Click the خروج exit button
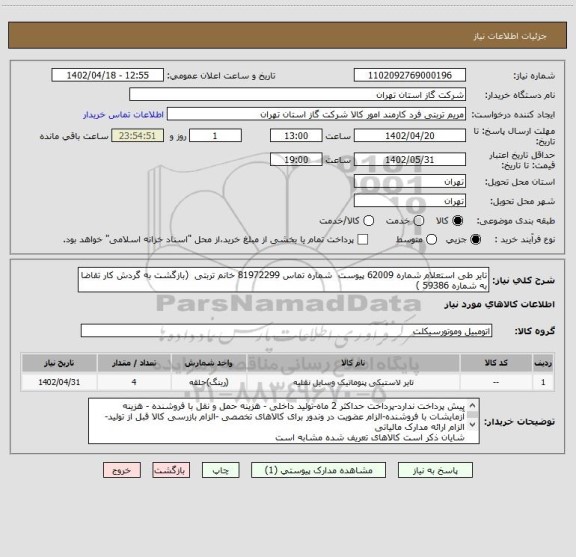Screen dimensions: 576x557 click(x=122, y=470)
